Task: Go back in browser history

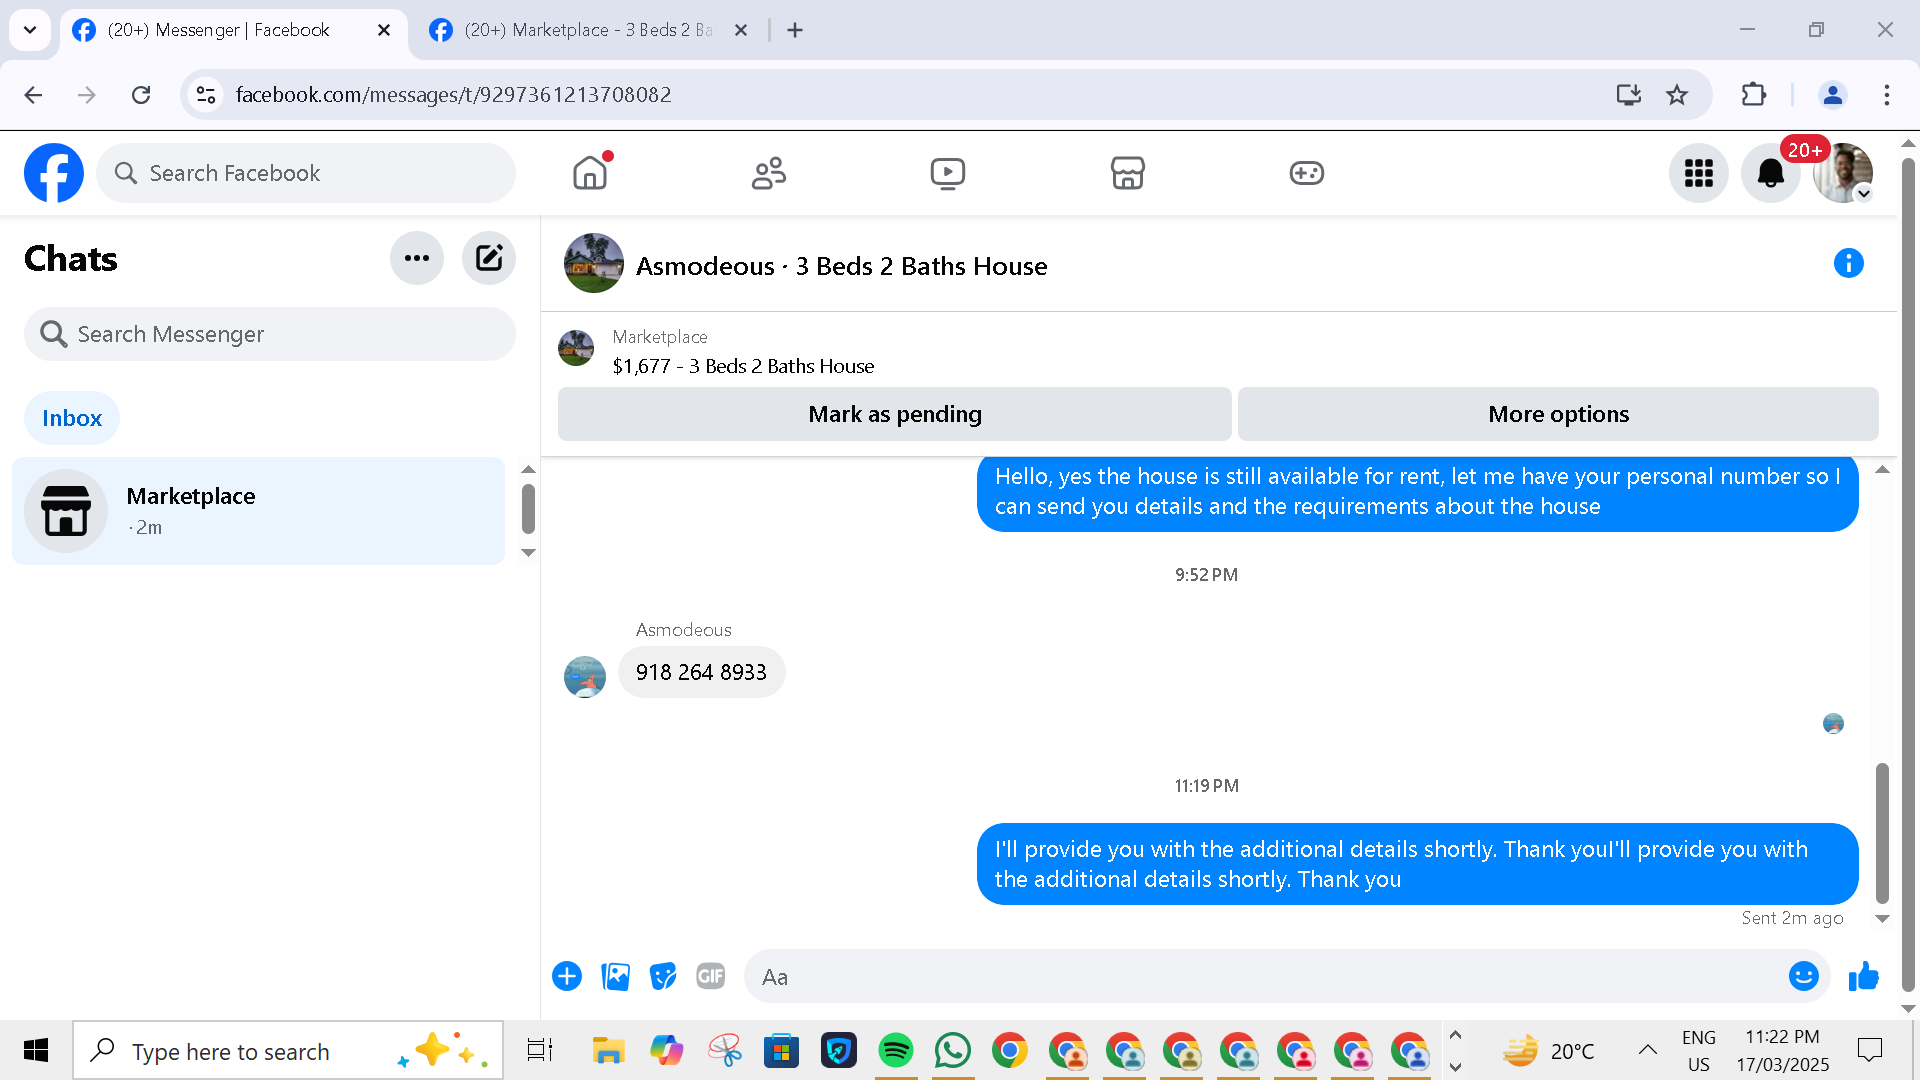Action: [x=33, y=95]
